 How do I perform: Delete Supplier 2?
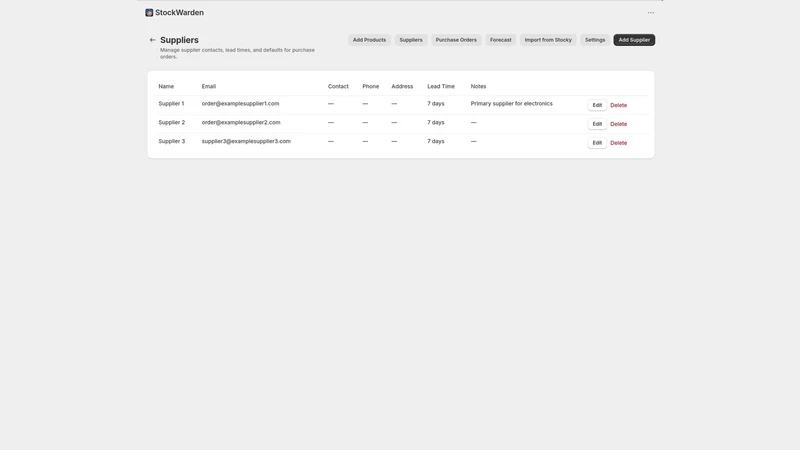(x=618, y=124)
